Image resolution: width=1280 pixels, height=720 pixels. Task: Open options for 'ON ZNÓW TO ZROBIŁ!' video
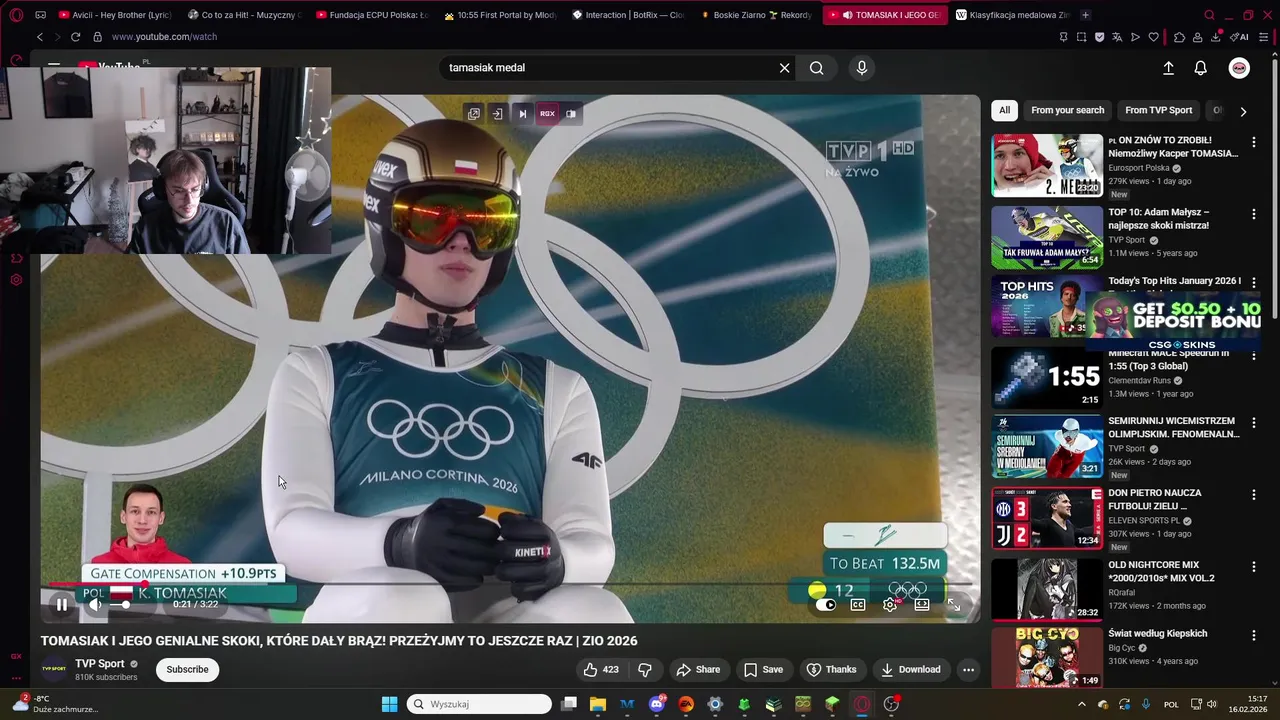click(x=1253, y=142)
